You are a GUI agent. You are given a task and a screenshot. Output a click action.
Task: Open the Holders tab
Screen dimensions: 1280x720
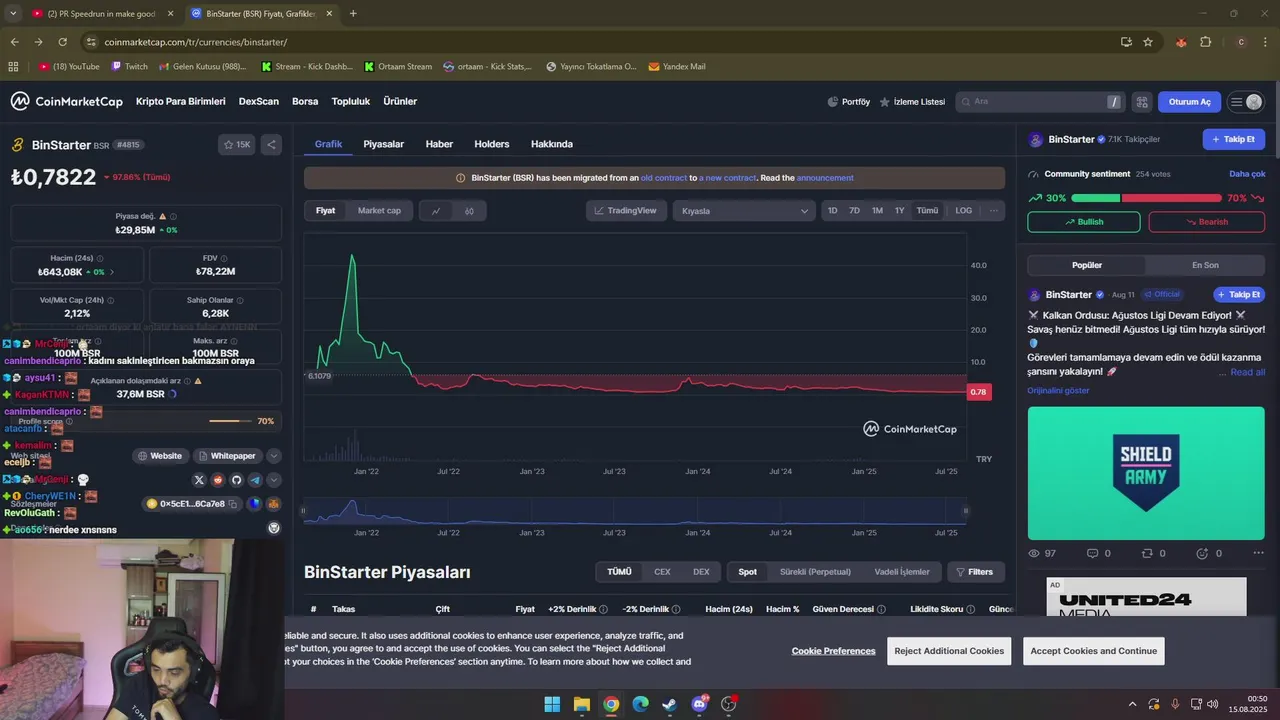click(x=491, y=144)
